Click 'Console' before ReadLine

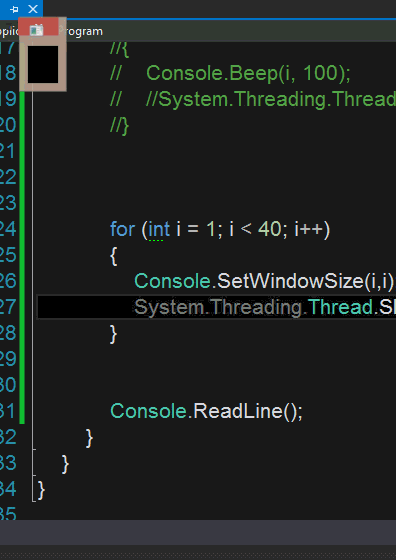[149, 411]
